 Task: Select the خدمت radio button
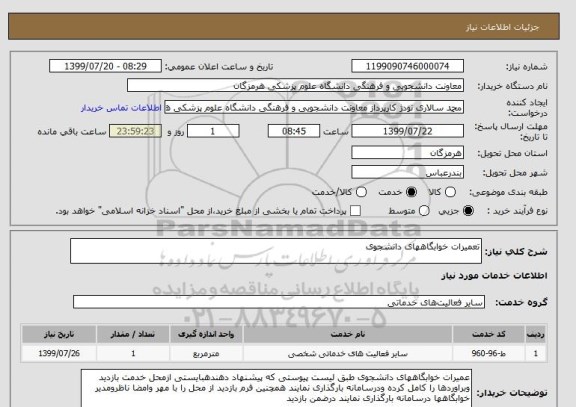411,192
